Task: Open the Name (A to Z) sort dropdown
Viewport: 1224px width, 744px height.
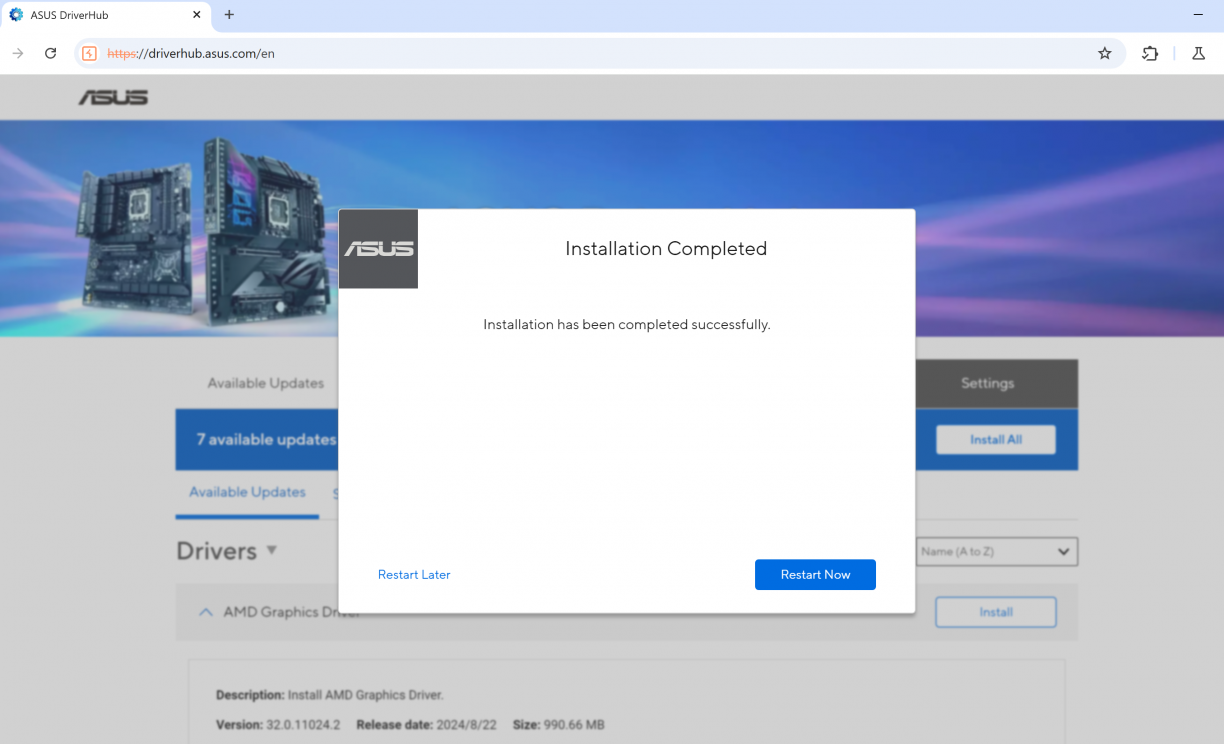Action: tap(996, 551)
